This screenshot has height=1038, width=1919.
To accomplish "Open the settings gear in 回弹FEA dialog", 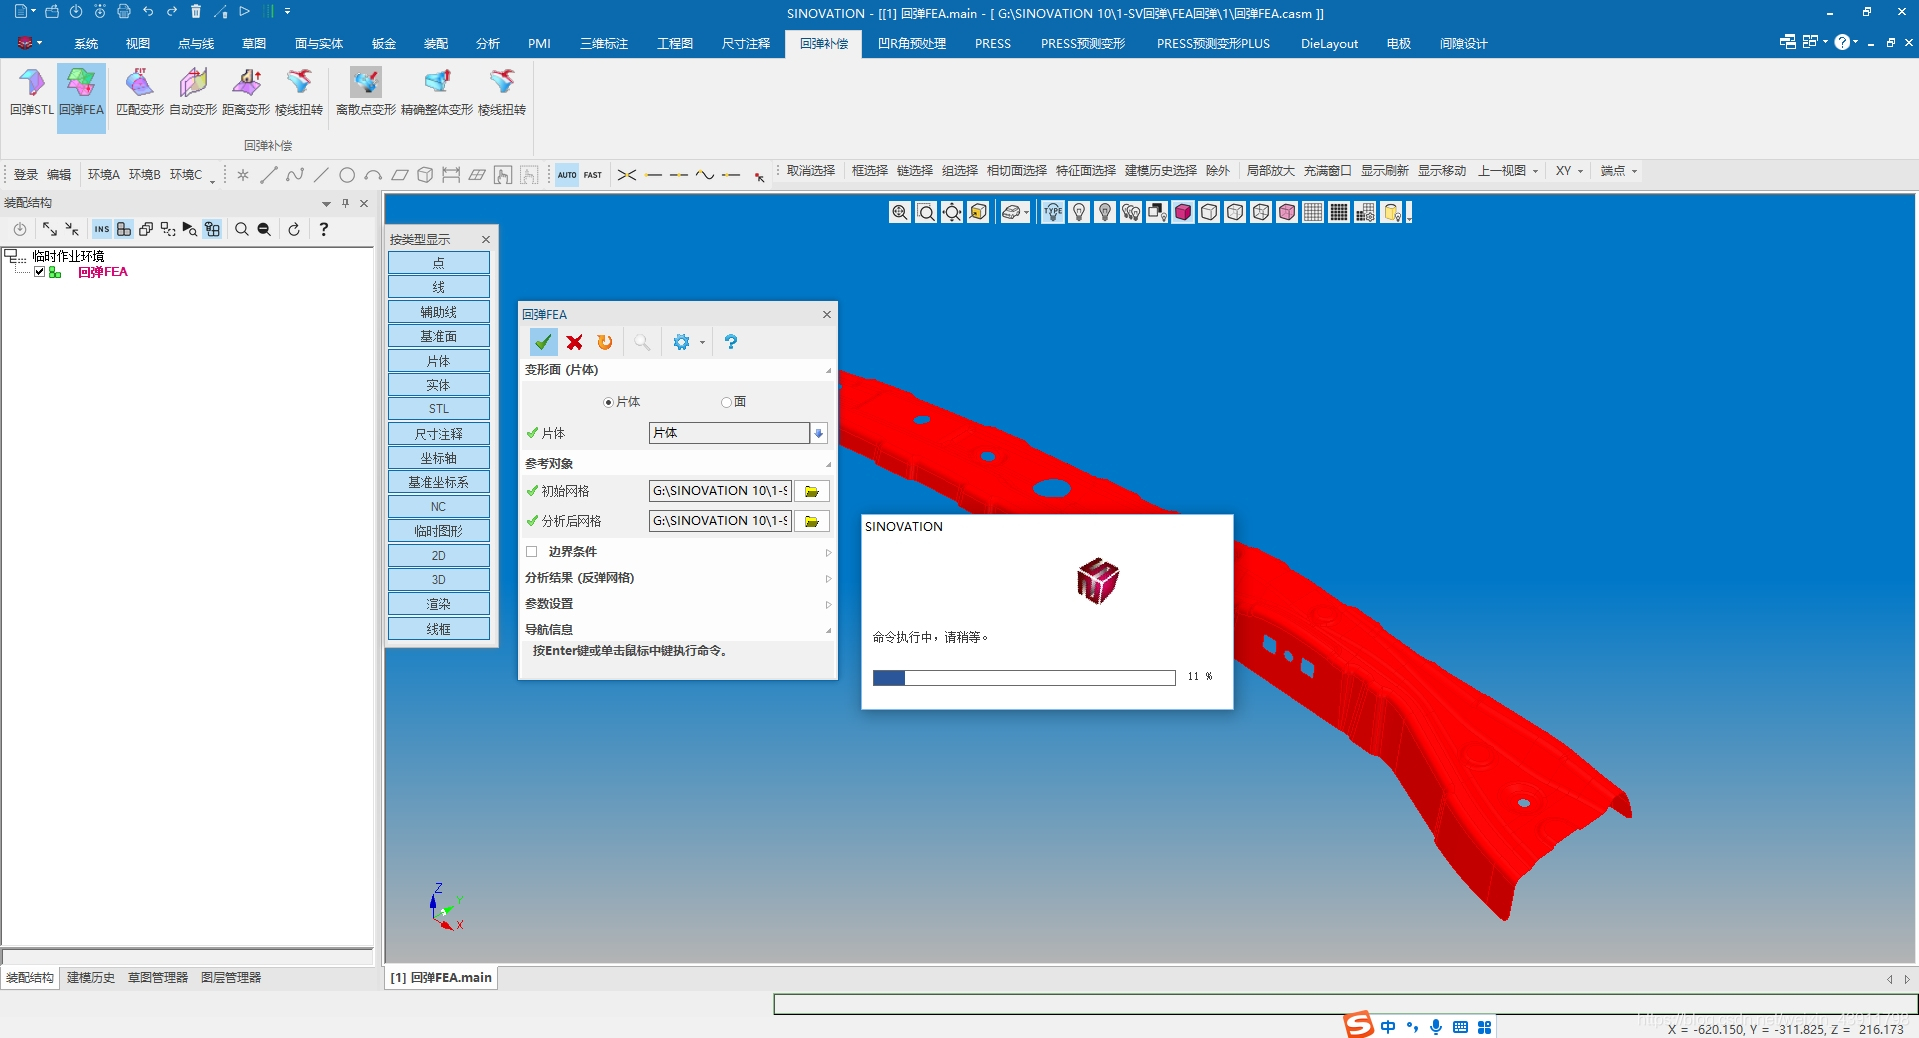I will (681, 342).
